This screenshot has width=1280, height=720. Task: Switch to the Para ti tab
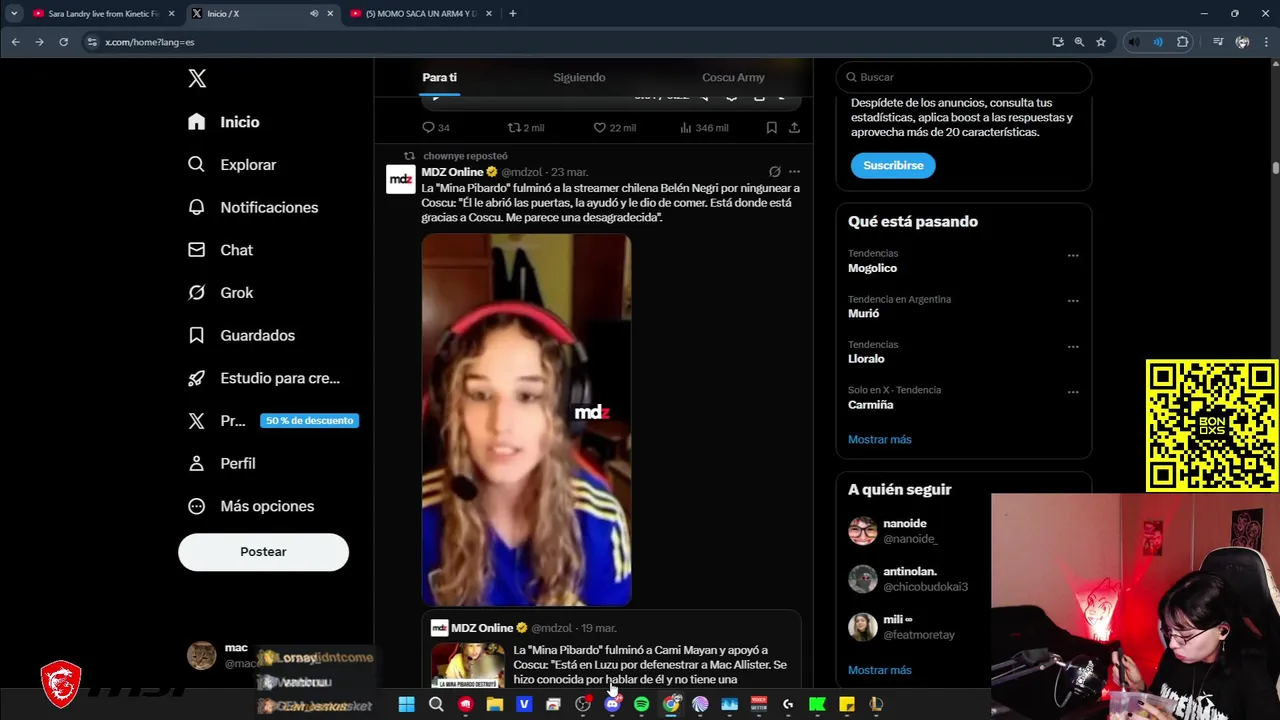point(439,77)
